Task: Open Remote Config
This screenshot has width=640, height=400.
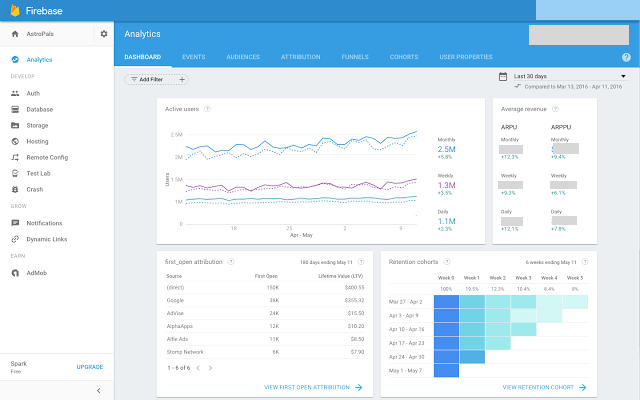Action: (46, 157)
